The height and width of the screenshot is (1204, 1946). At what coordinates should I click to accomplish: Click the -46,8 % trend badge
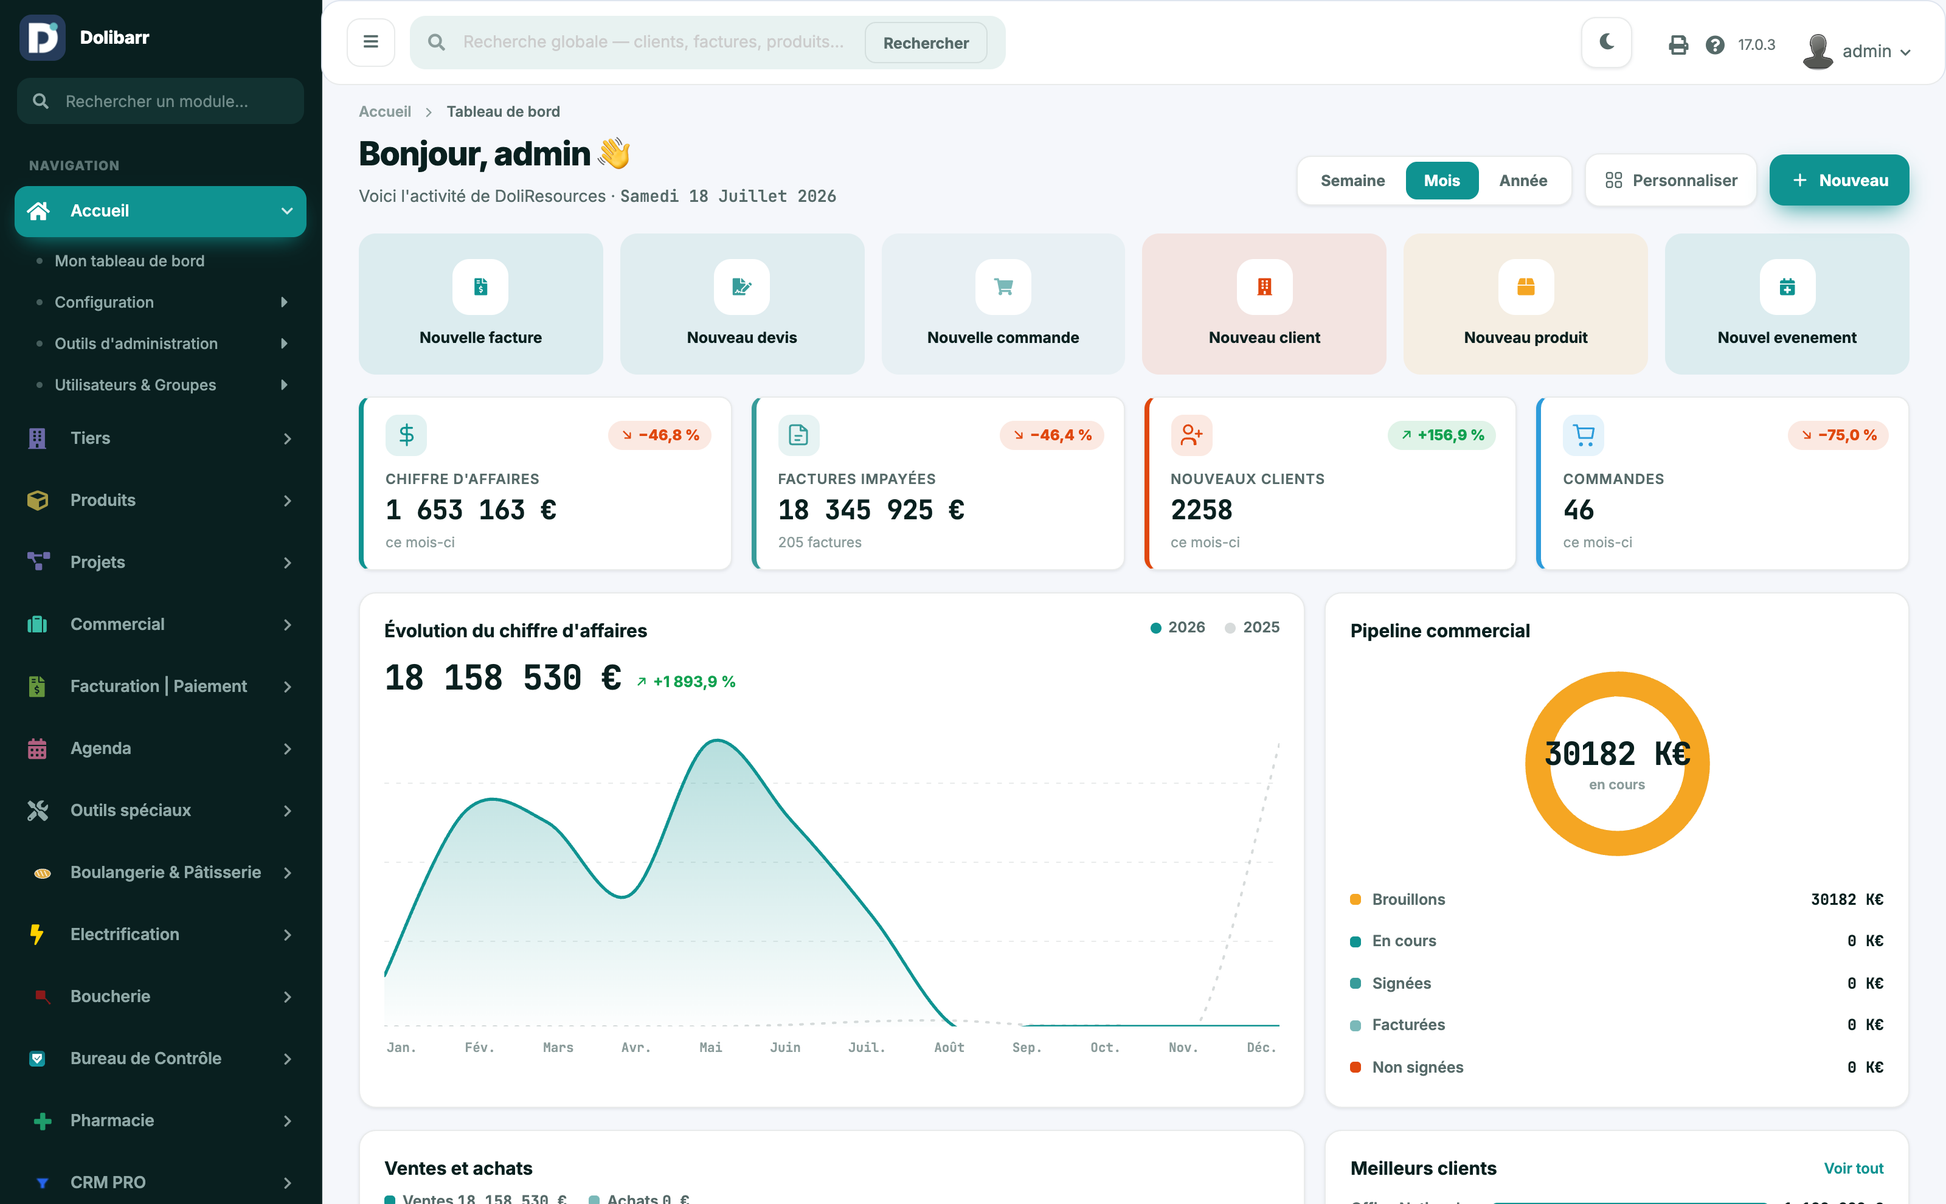coord(660,435)
